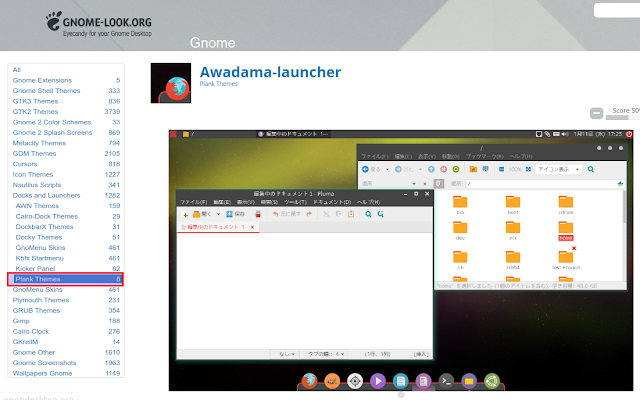Click the home folder icon in file manager toolbar
The image size is (640, 400).
point(473,169)
